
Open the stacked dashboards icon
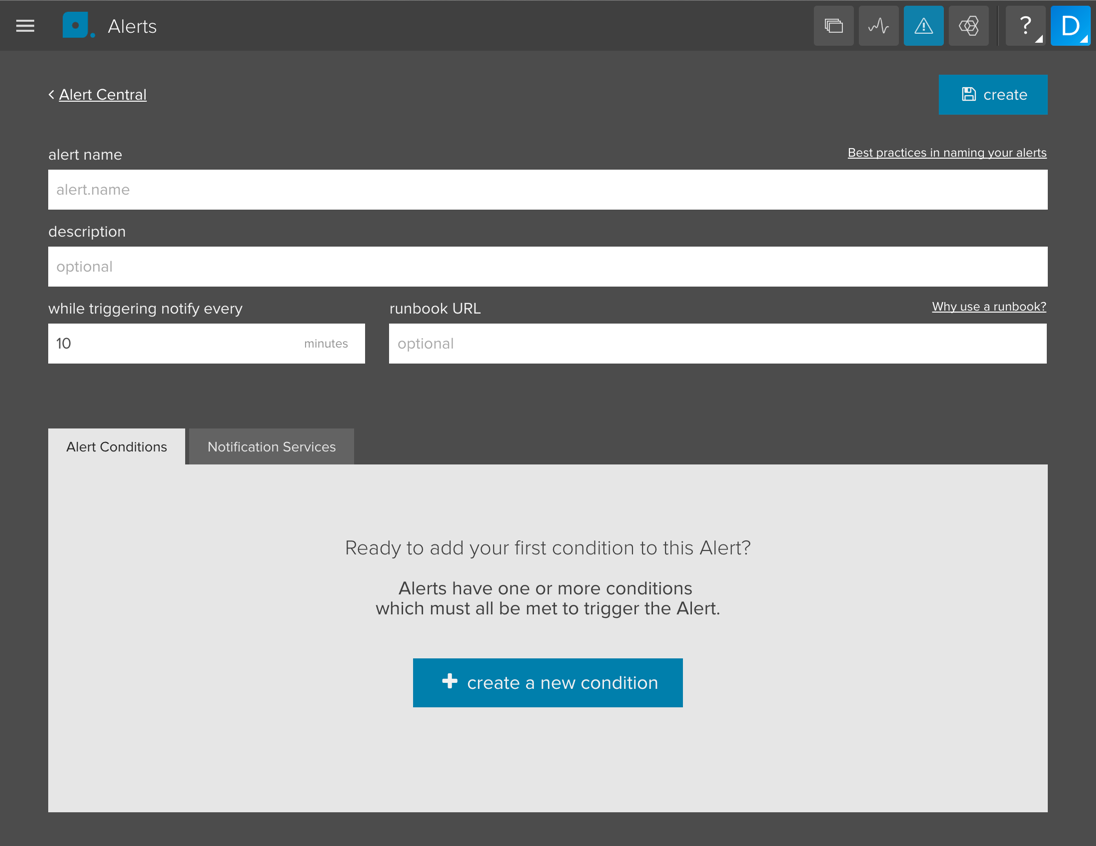point(833,26)
